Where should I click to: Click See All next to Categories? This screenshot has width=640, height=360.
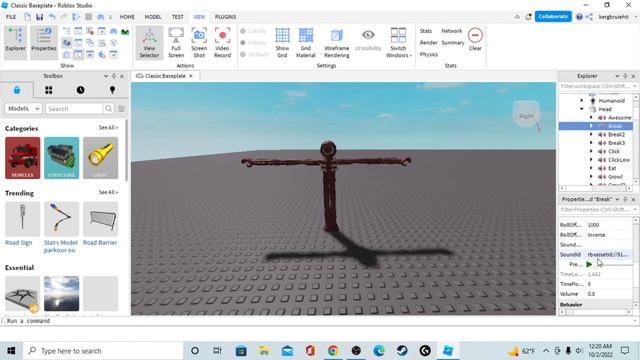[108, 128]
